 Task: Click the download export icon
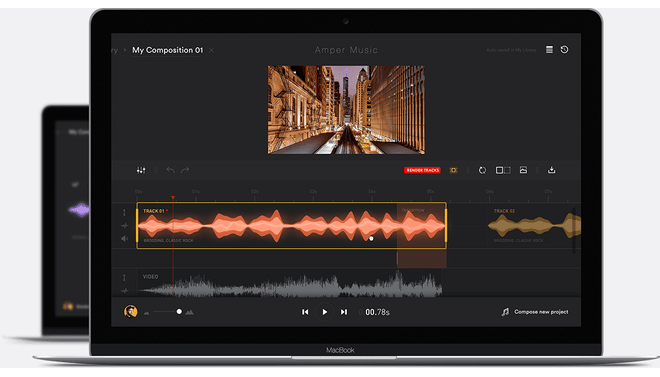point(551,170)
